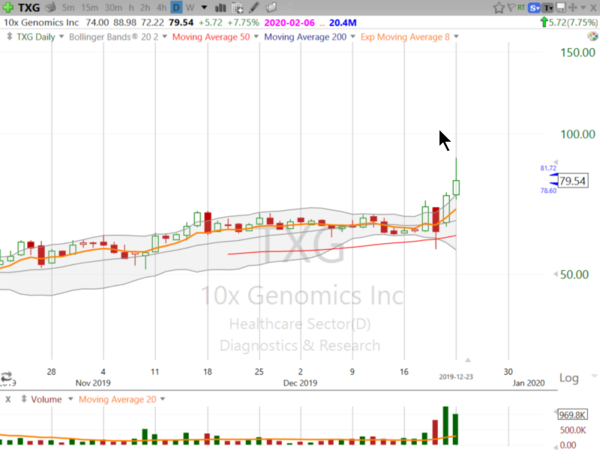Open the T dropdown button

pyautogui.click(x=548, y=8)
